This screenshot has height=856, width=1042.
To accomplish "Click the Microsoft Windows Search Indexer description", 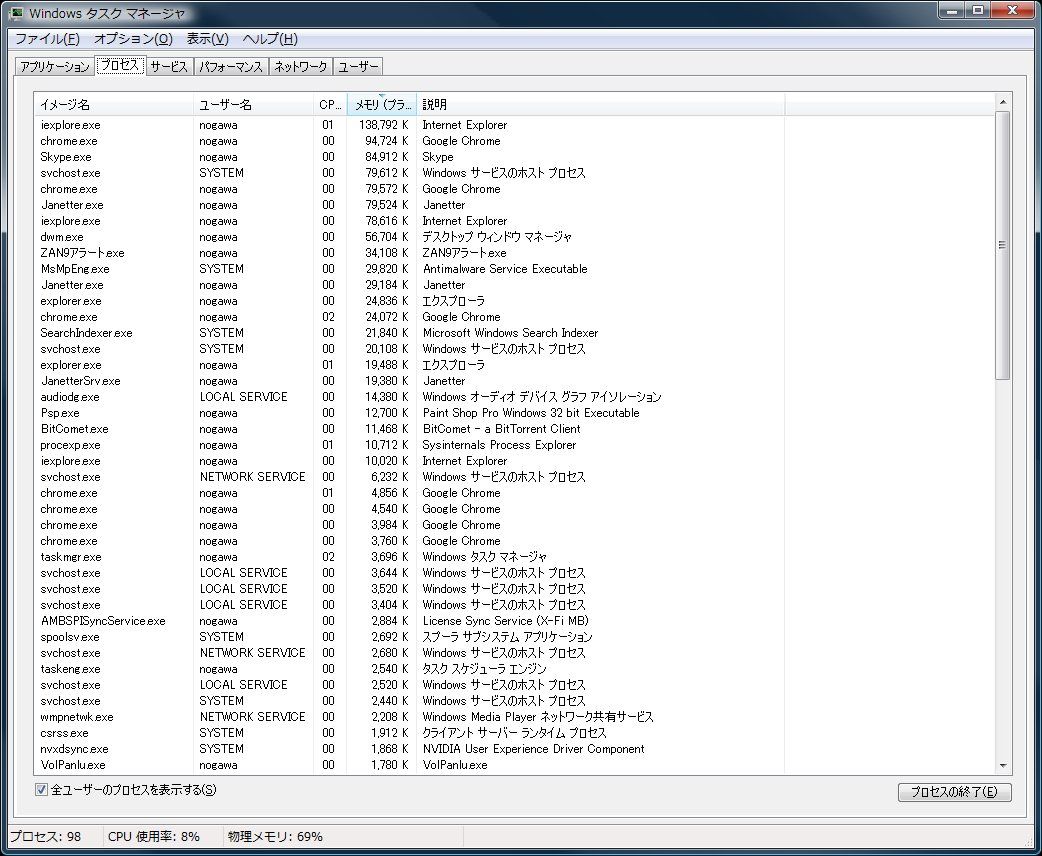I will click(510, 333).
